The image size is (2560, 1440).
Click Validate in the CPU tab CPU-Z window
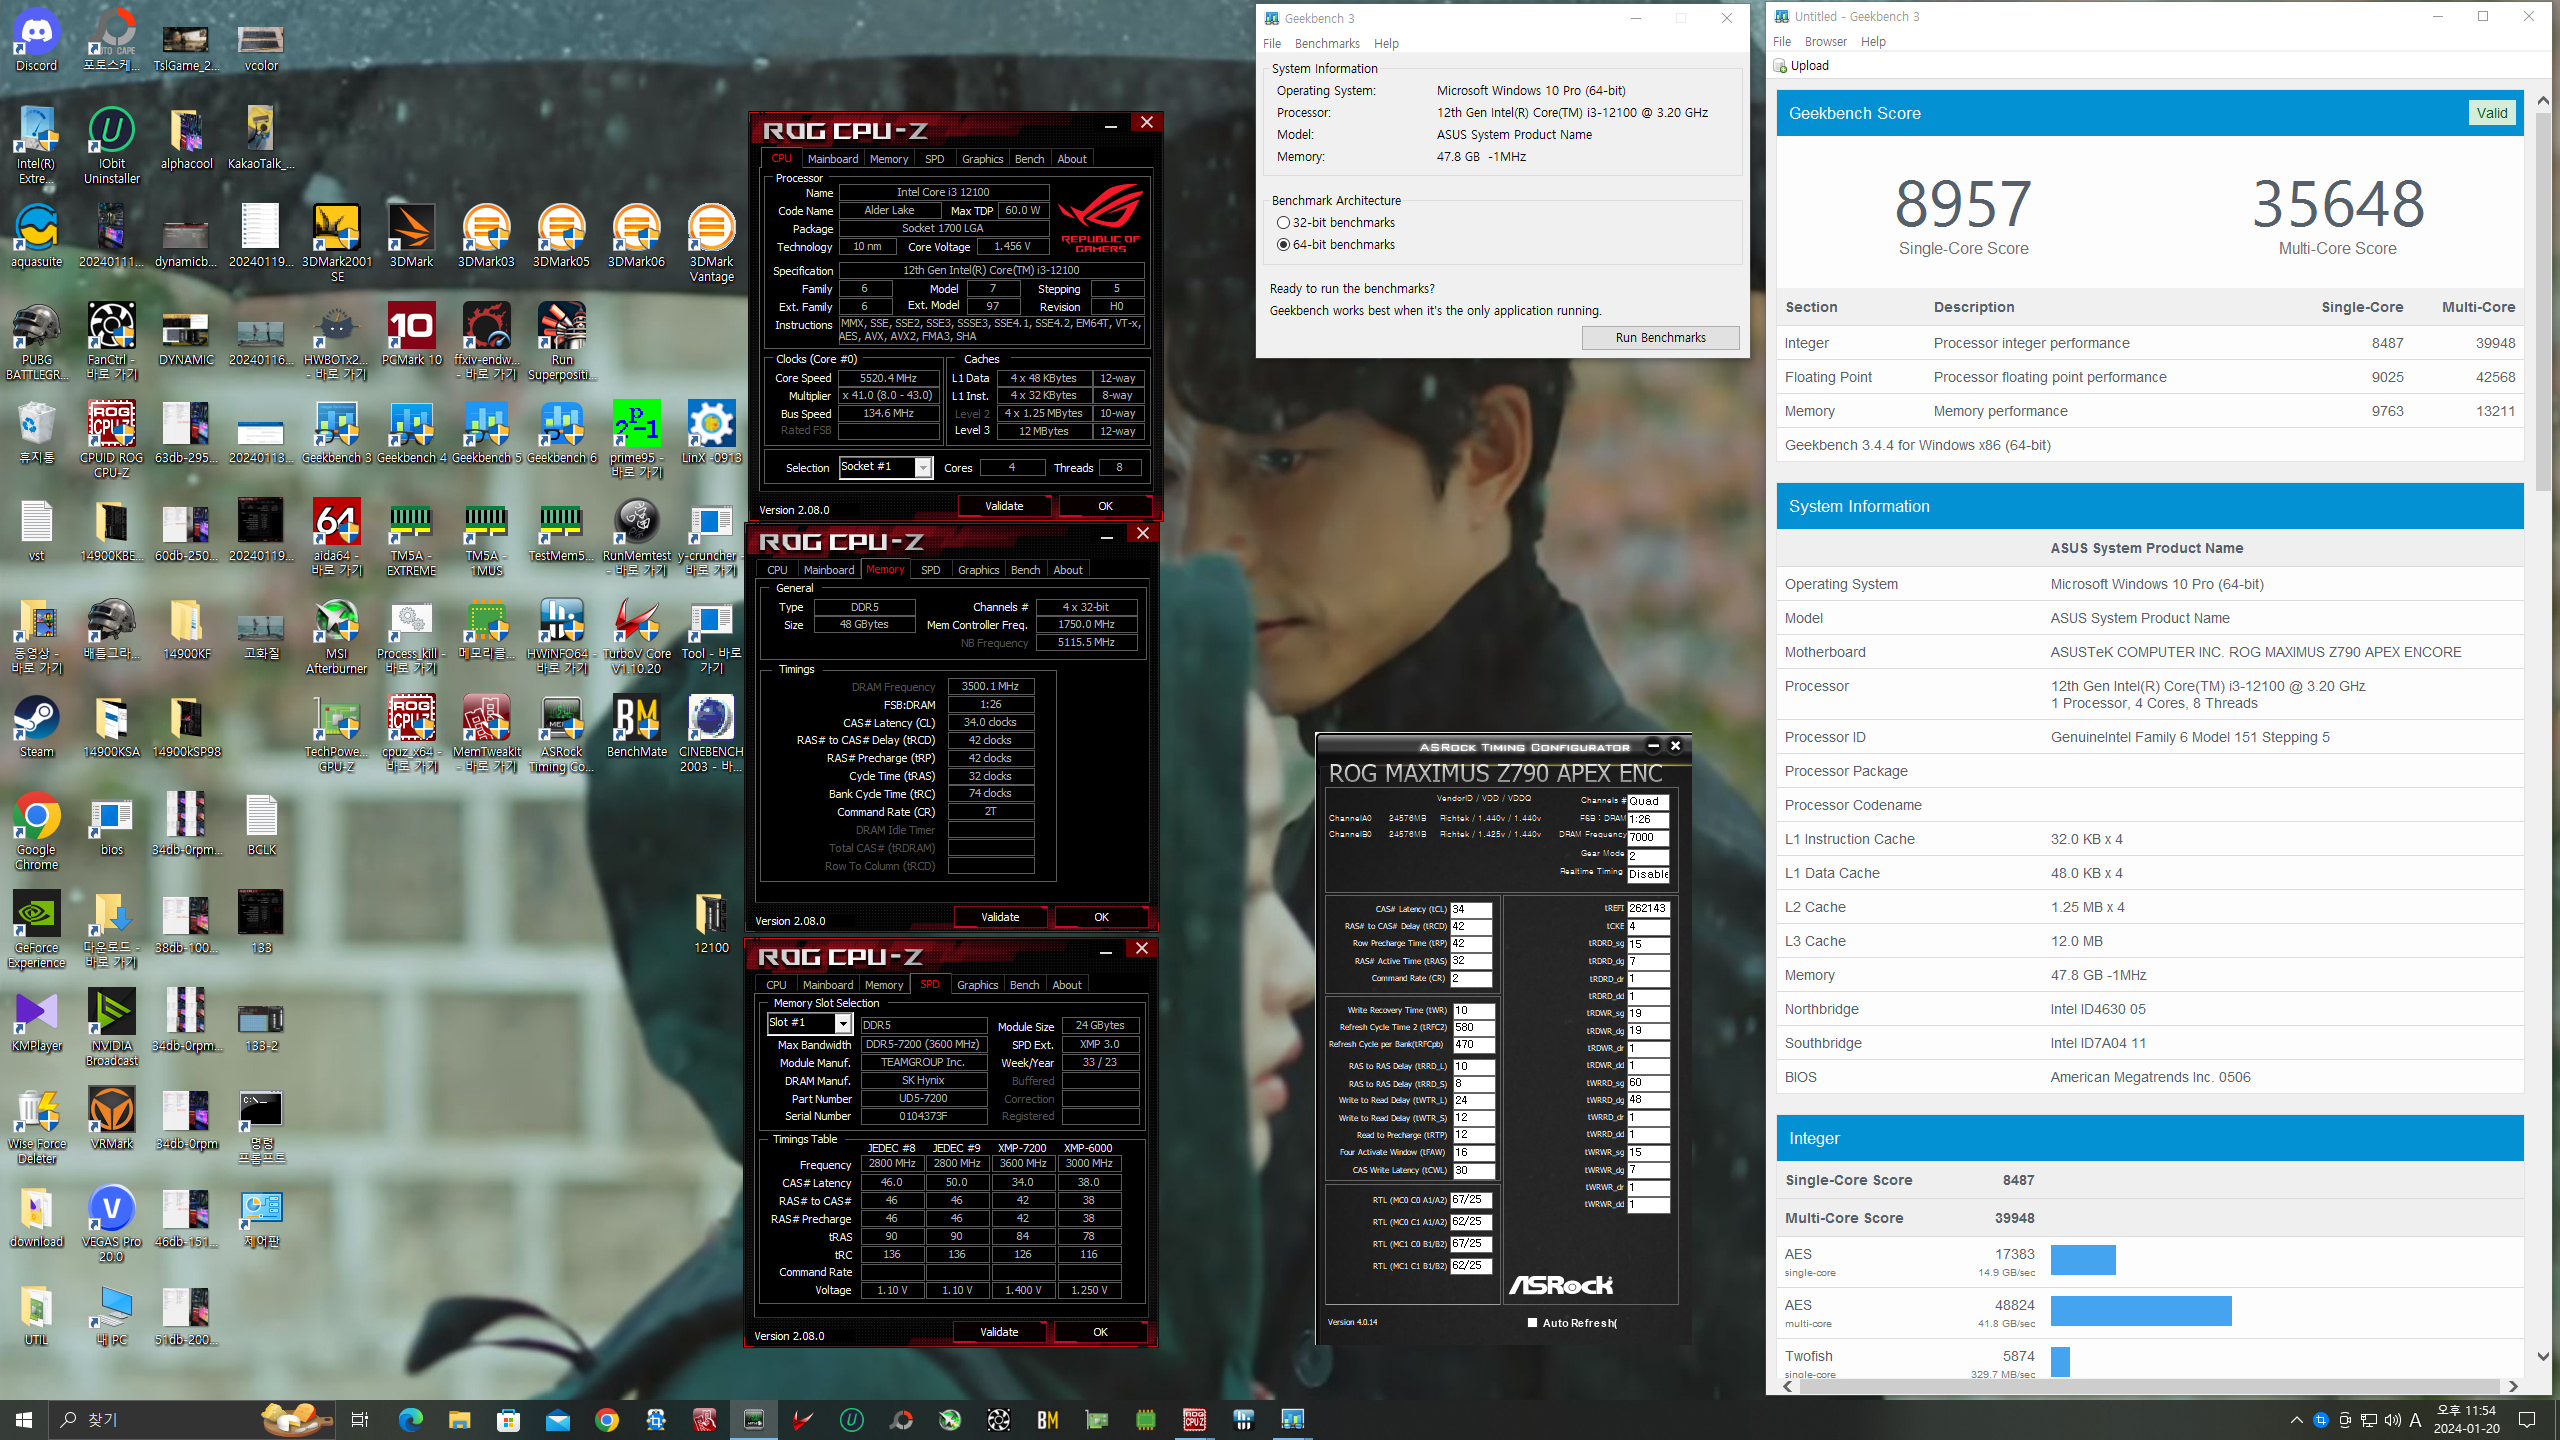click(x=1004, y=506)
